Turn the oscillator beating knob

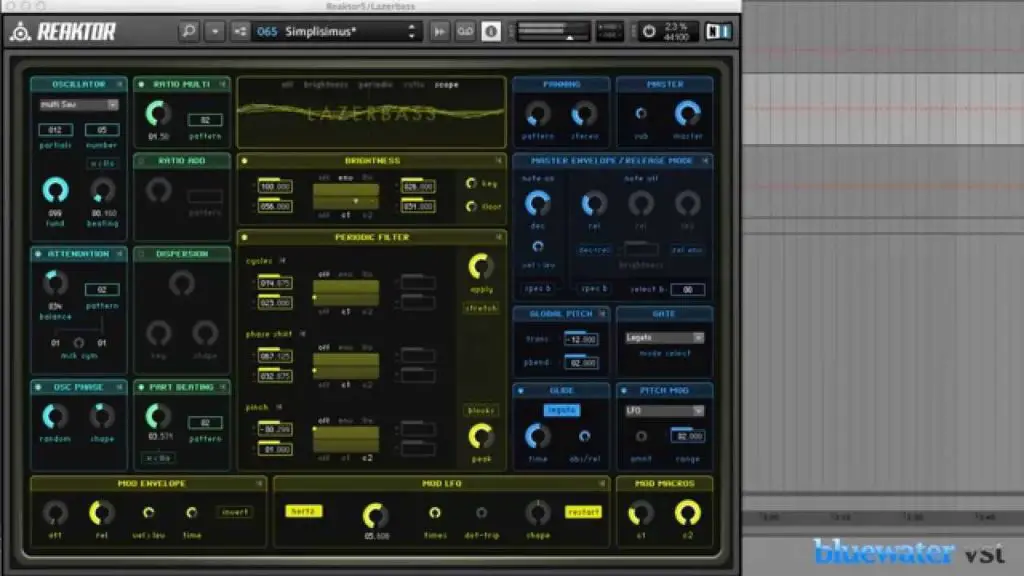click(102, 191)
